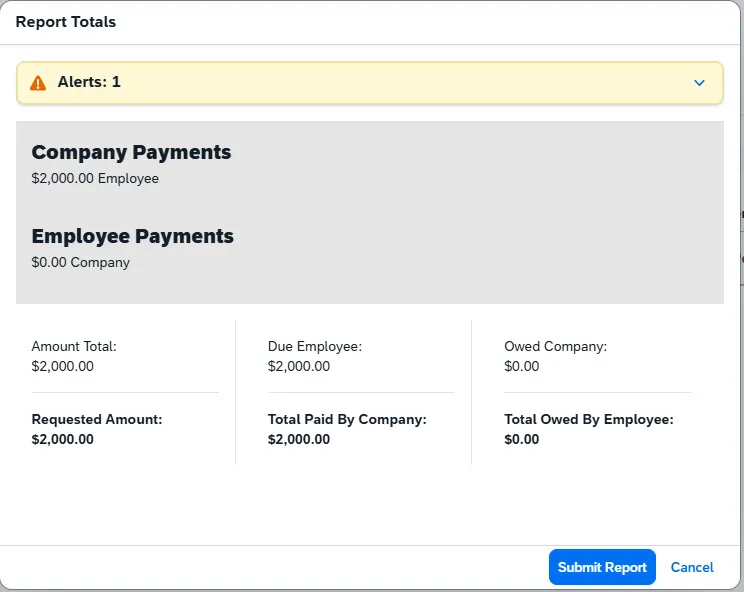Image resolution: width=744 pixels, height=592 pixels.
Task: Click the $2,000.00 value under Amount Total
Action: [x=63, y=366]
